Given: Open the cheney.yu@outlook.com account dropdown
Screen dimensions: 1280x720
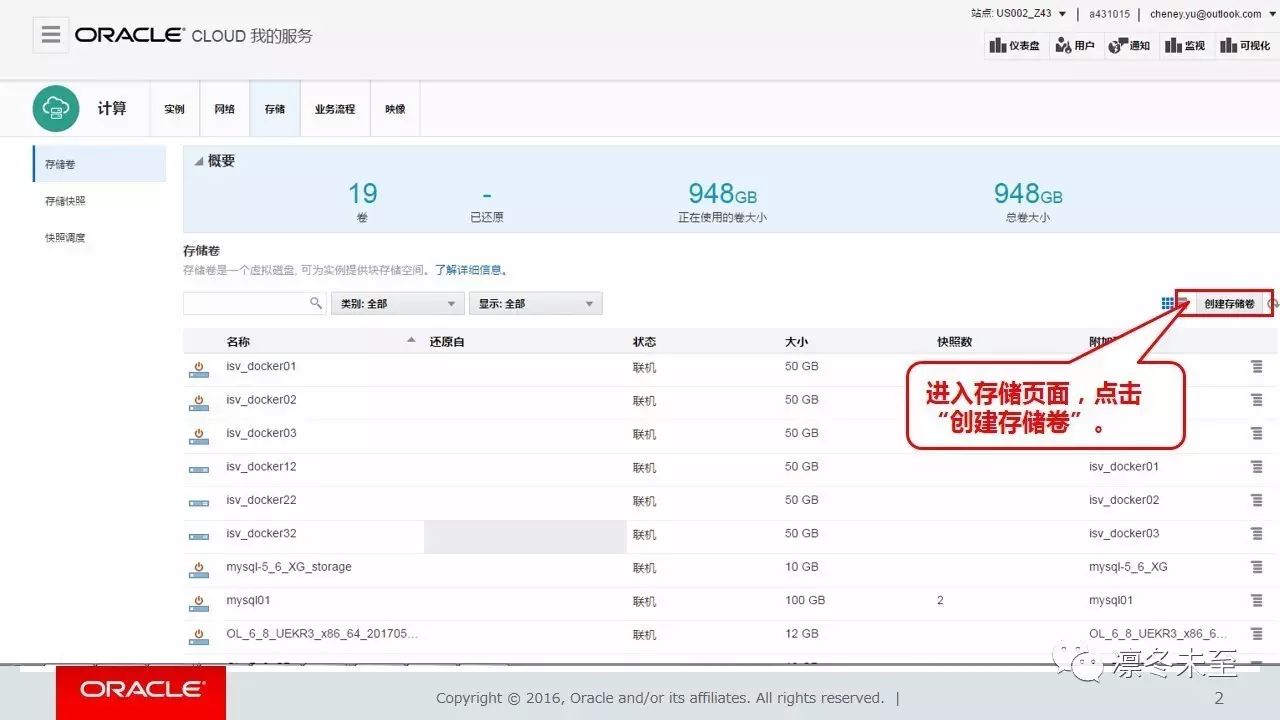Looking at the screenshot, I should (x=1212, y=14).
